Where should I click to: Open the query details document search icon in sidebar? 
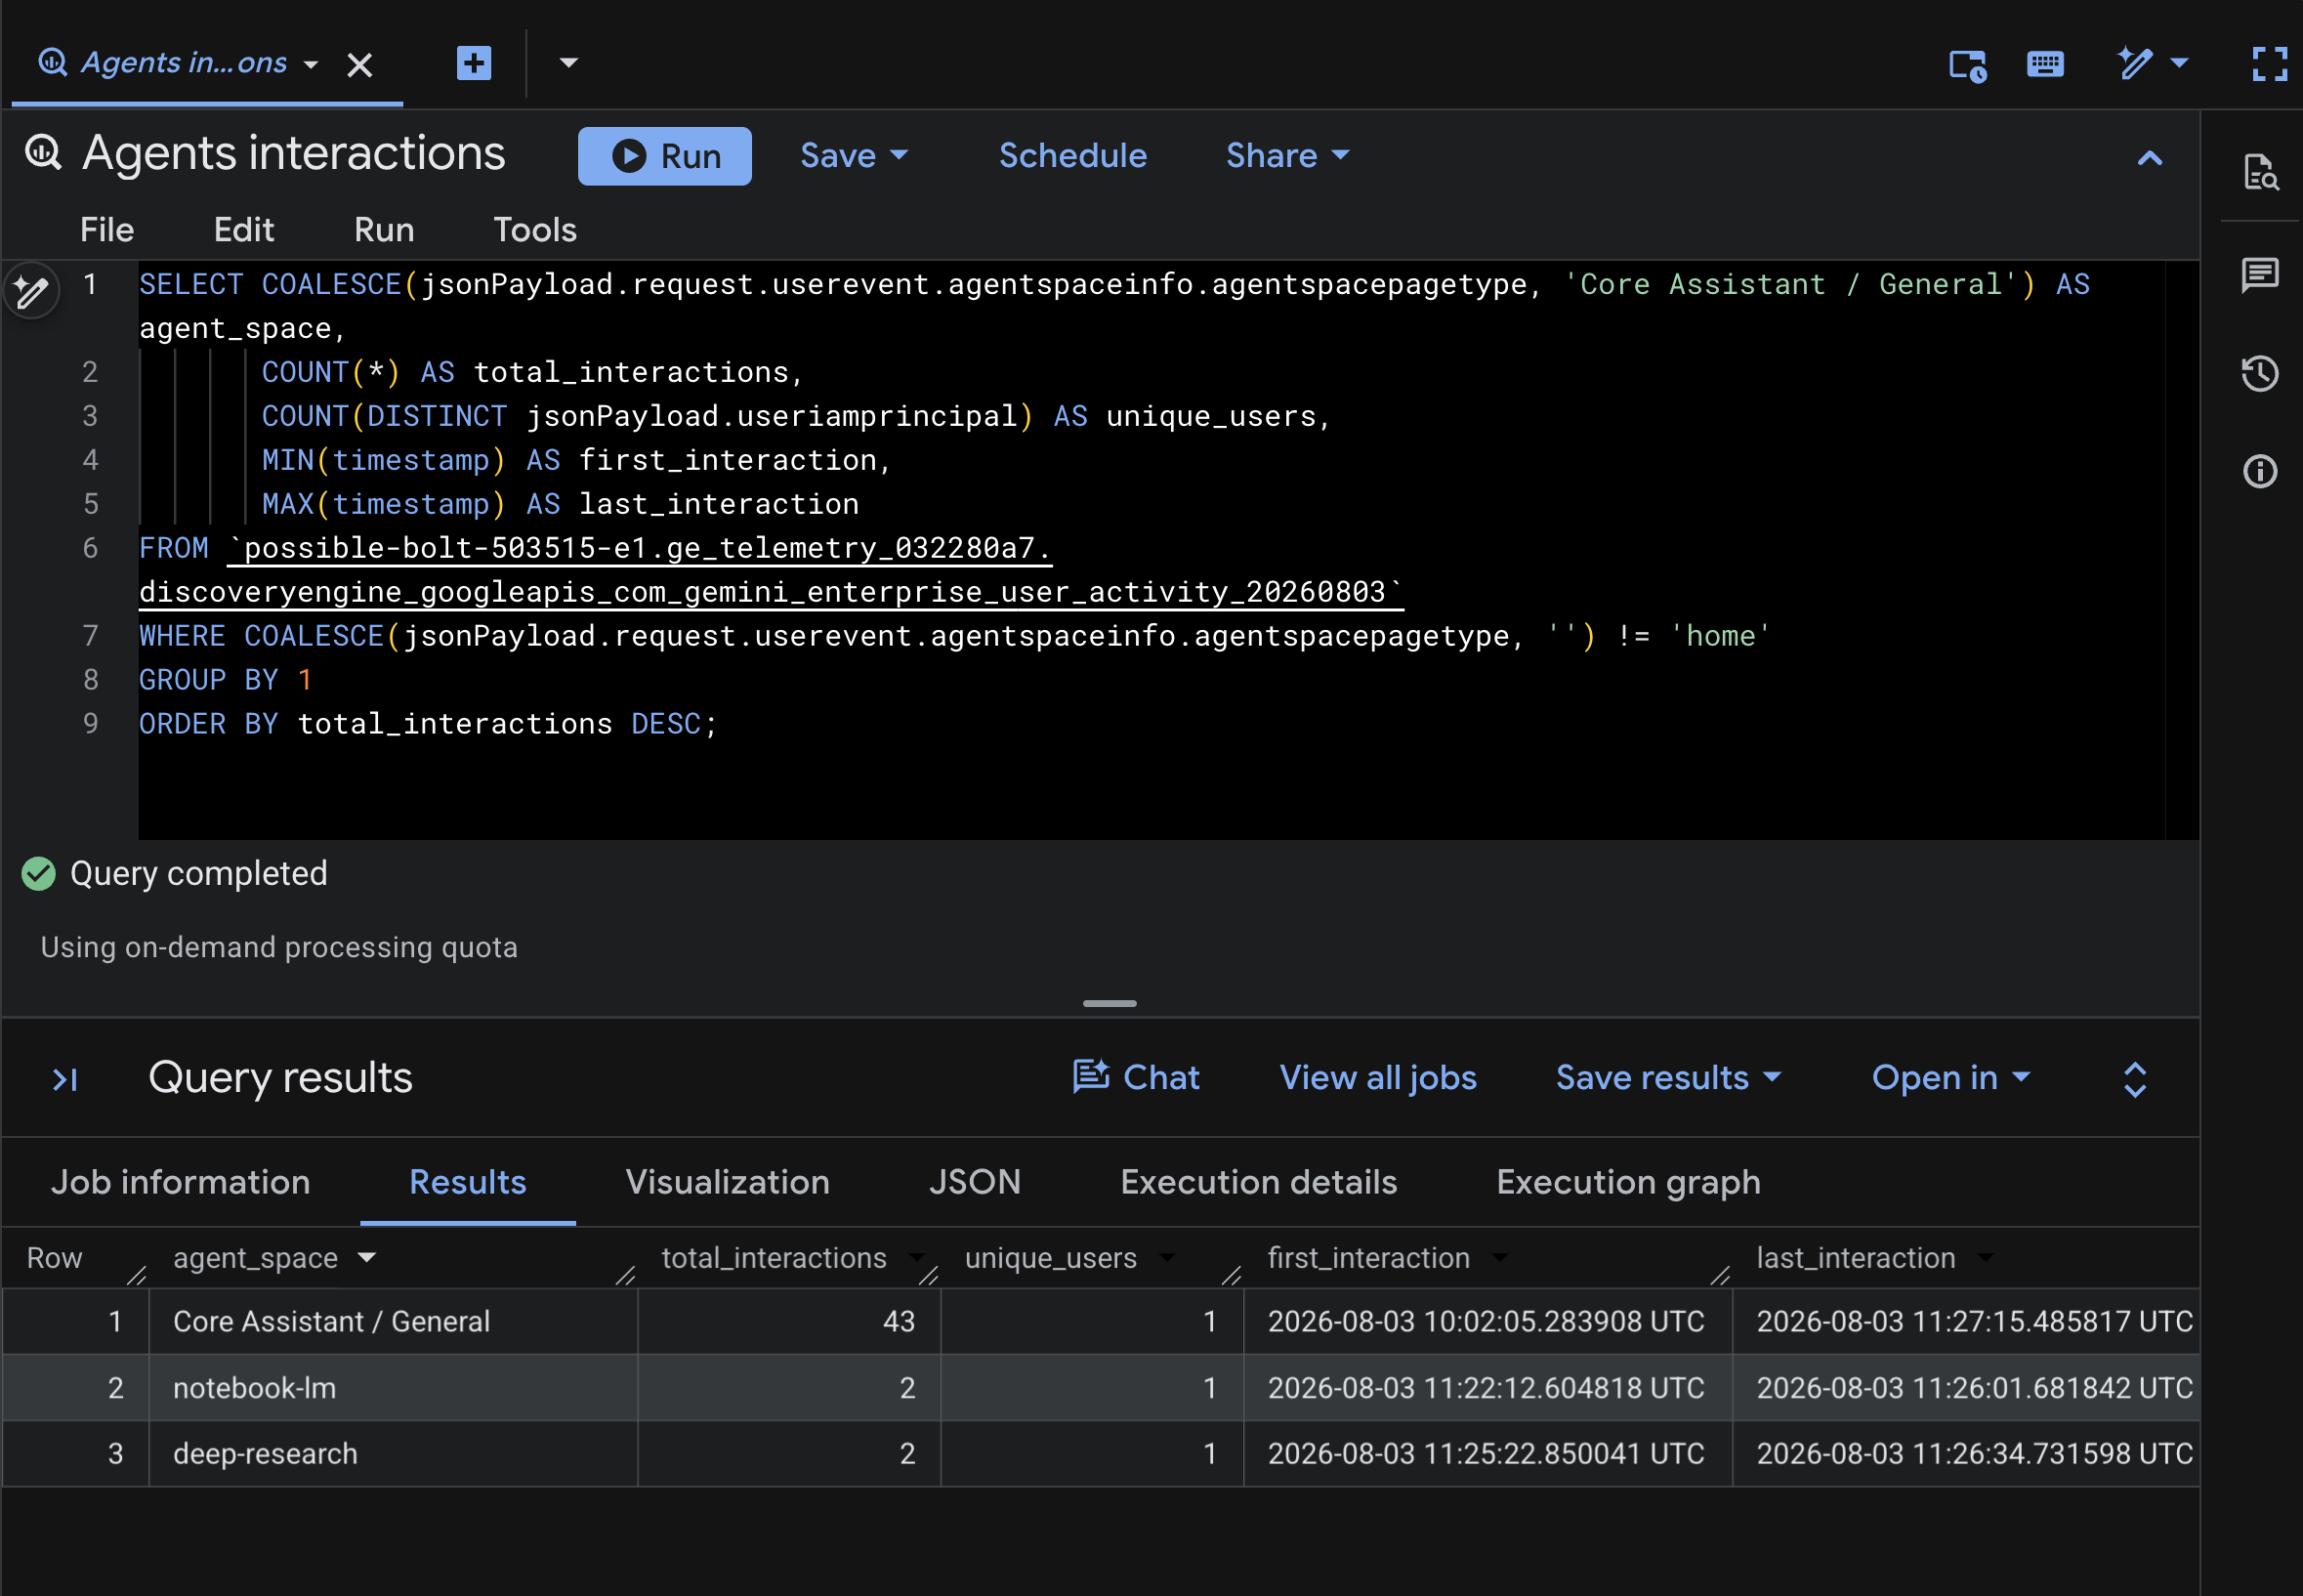(2260, 172)
